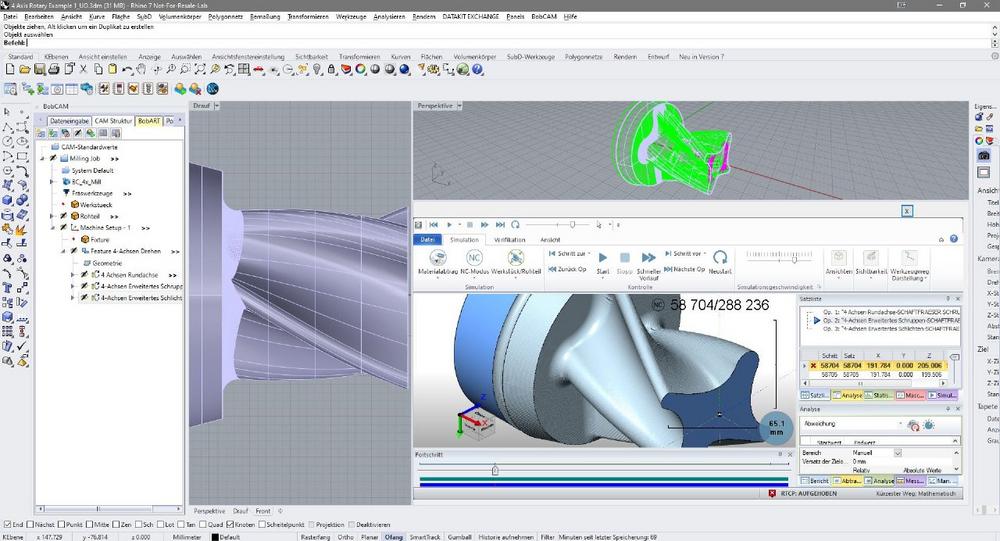Select the Werkstueck item in CAM tree

[97, 204]
